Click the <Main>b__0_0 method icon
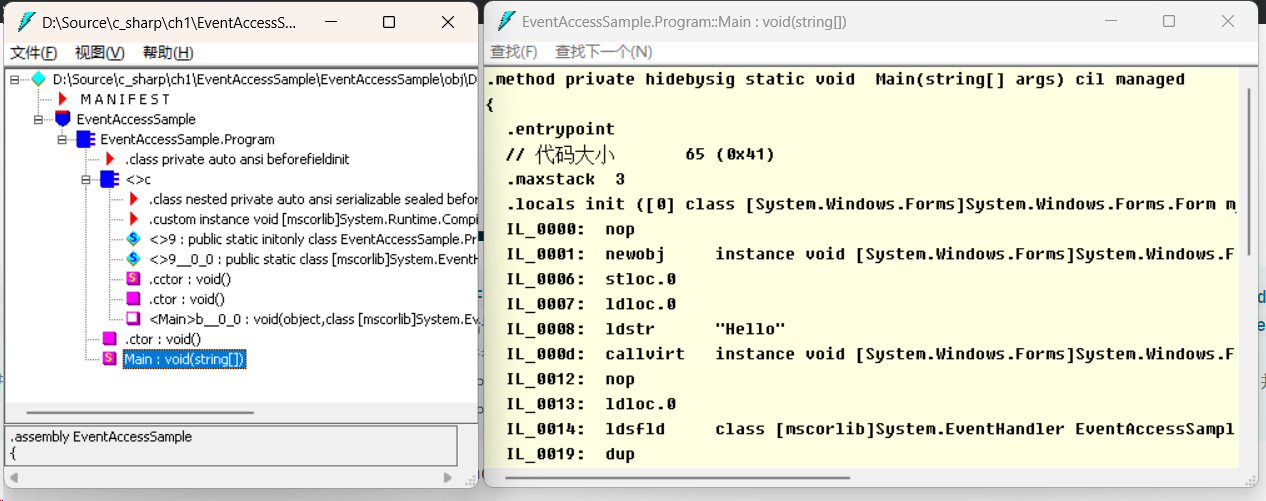The image size is (1266, 501). pyautogui.click(x=133, y=319)
